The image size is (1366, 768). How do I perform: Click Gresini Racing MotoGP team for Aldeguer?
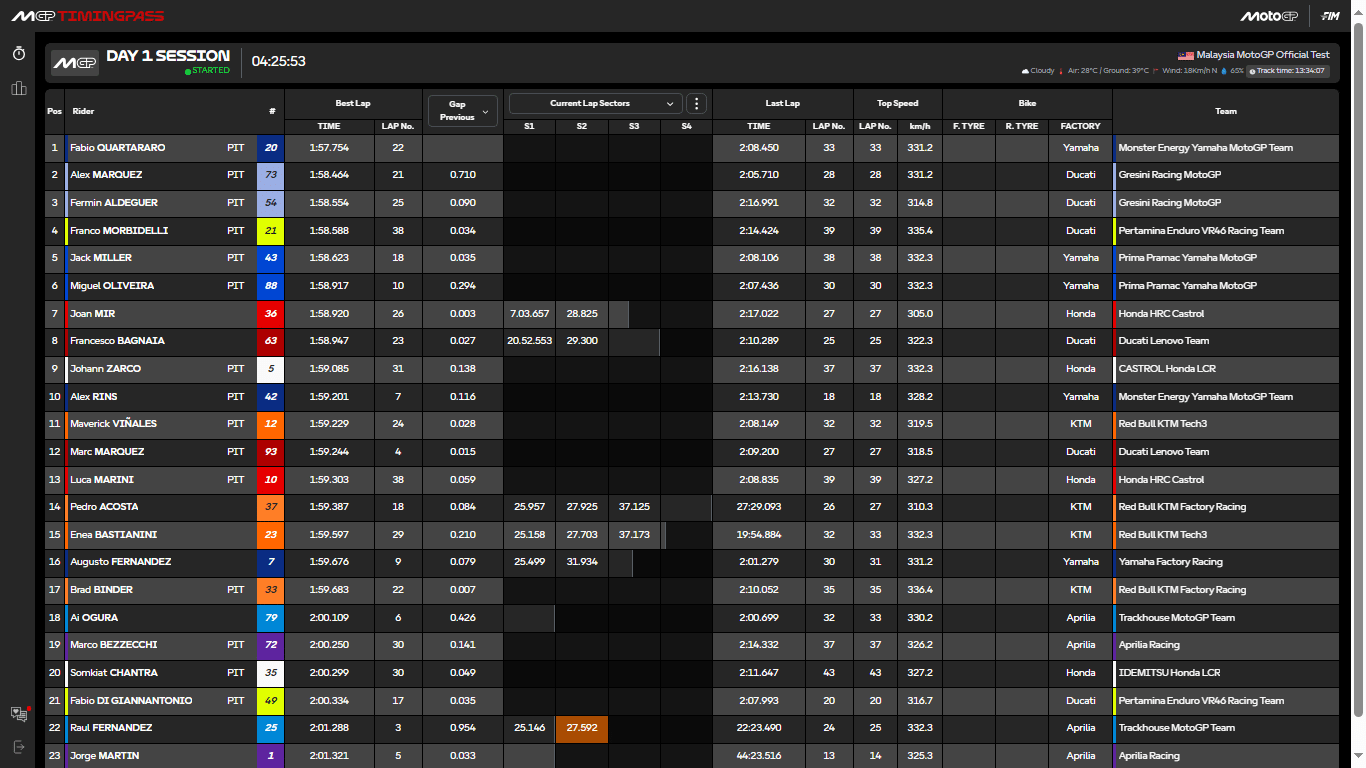[1169, 203]
